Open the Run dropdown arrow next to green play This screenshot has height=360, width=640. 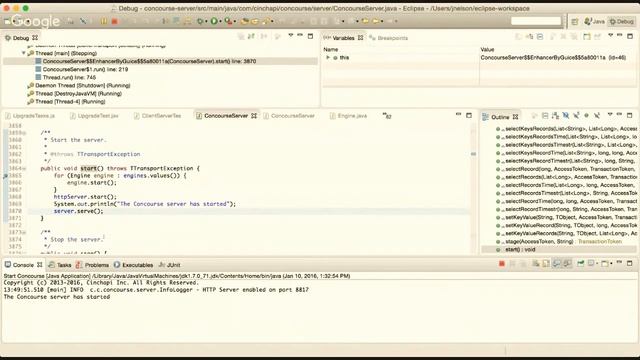(x=220, y=21)
